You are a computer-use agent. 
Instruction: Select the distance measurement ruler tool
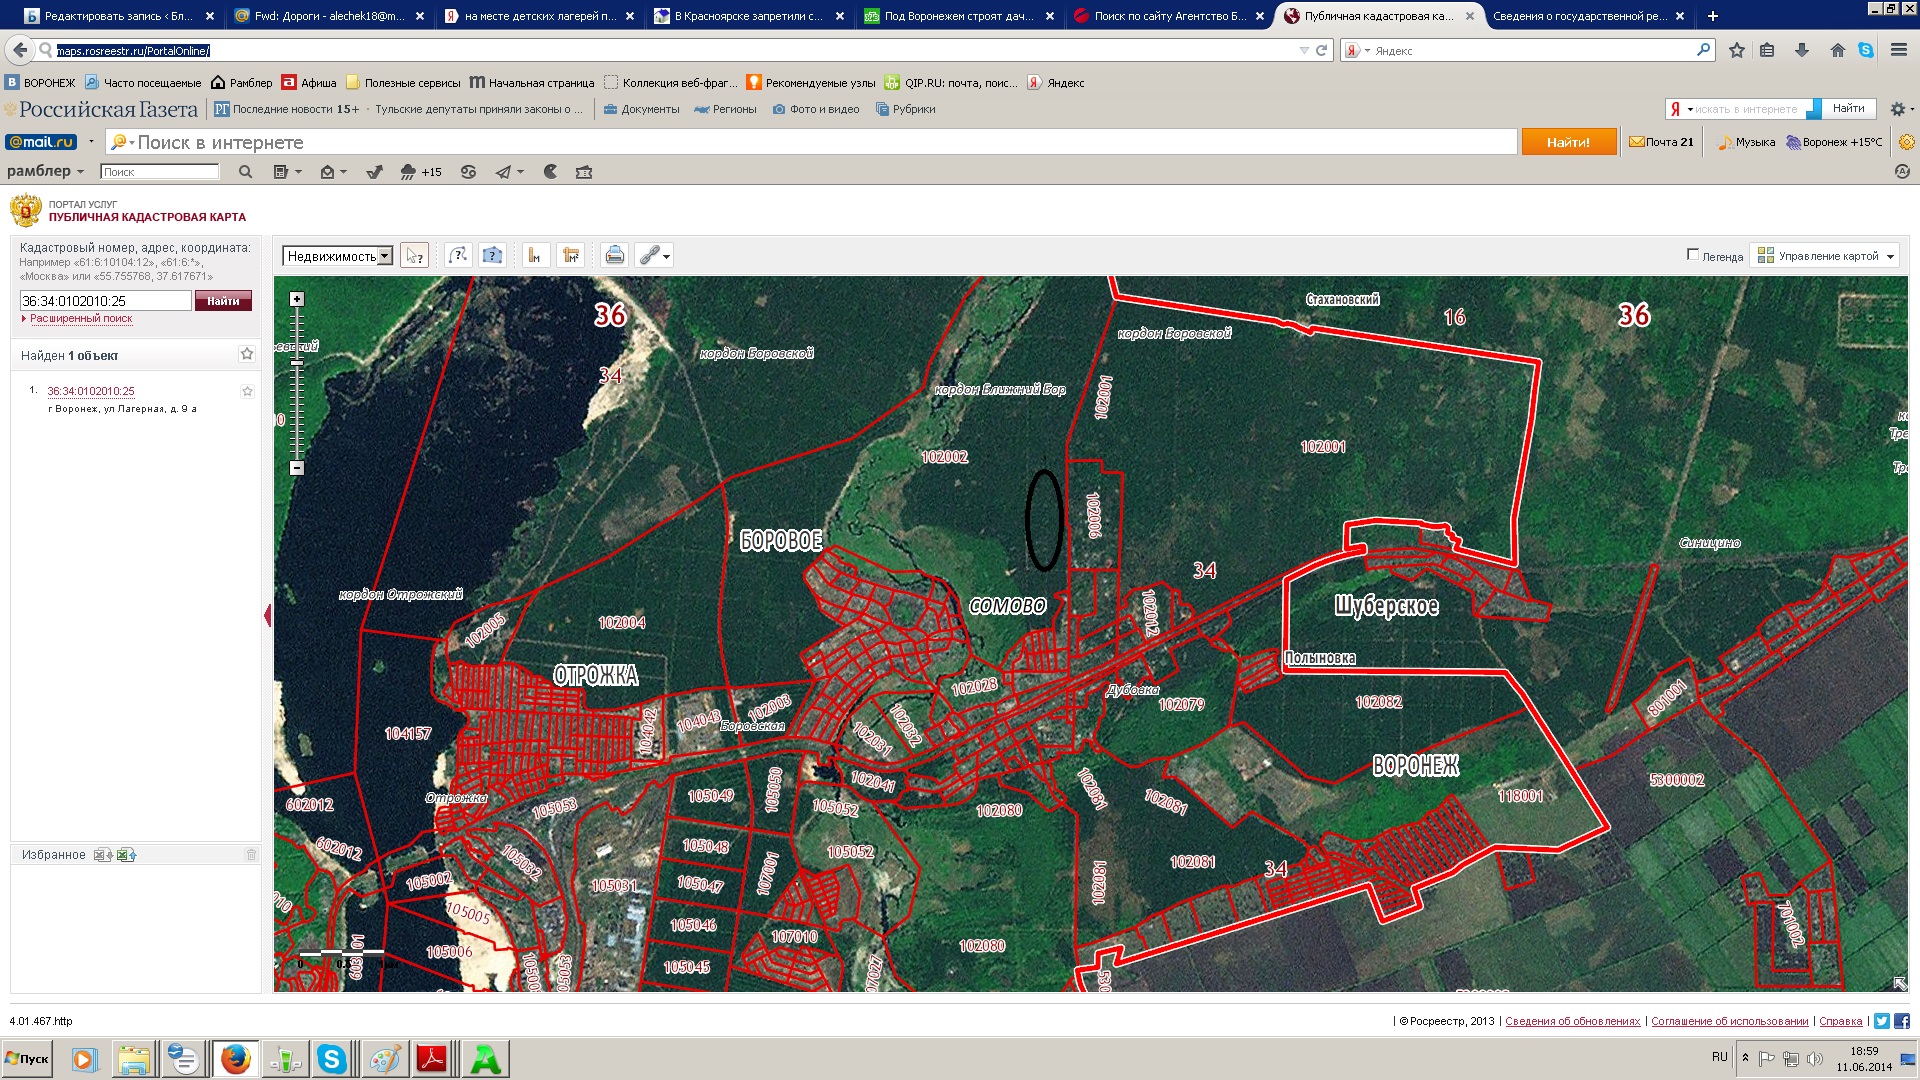coord(535,256)
